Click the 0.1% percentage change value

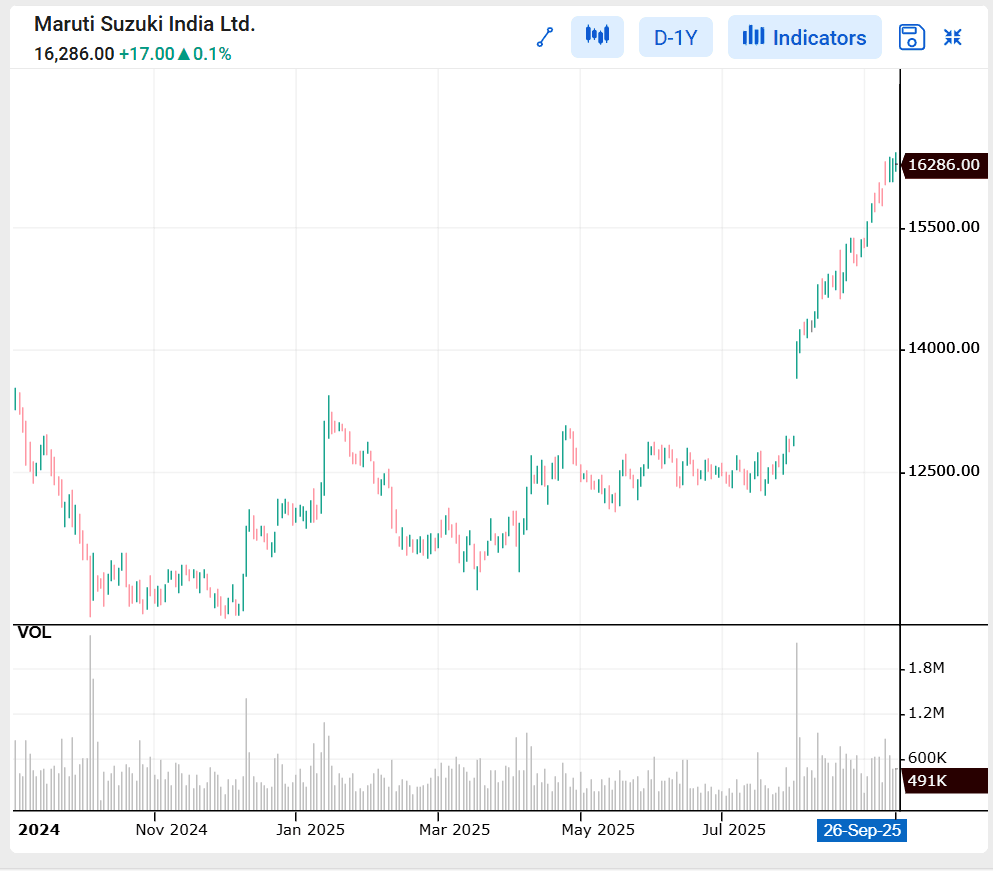(x=212, y=54)
